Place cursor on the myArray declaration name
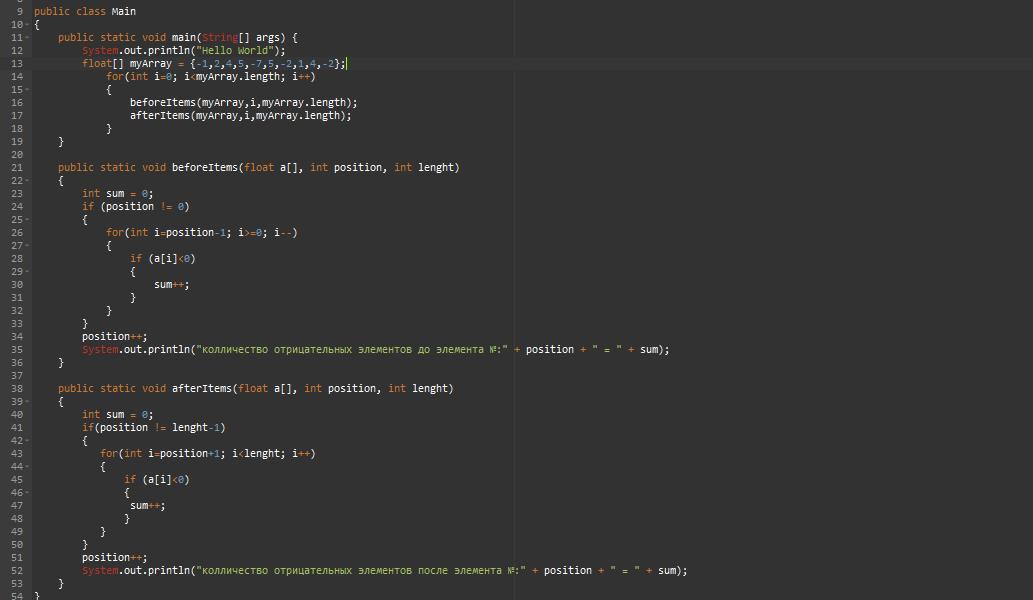This screenshot has width=1033, height=600. click(151, 64)
